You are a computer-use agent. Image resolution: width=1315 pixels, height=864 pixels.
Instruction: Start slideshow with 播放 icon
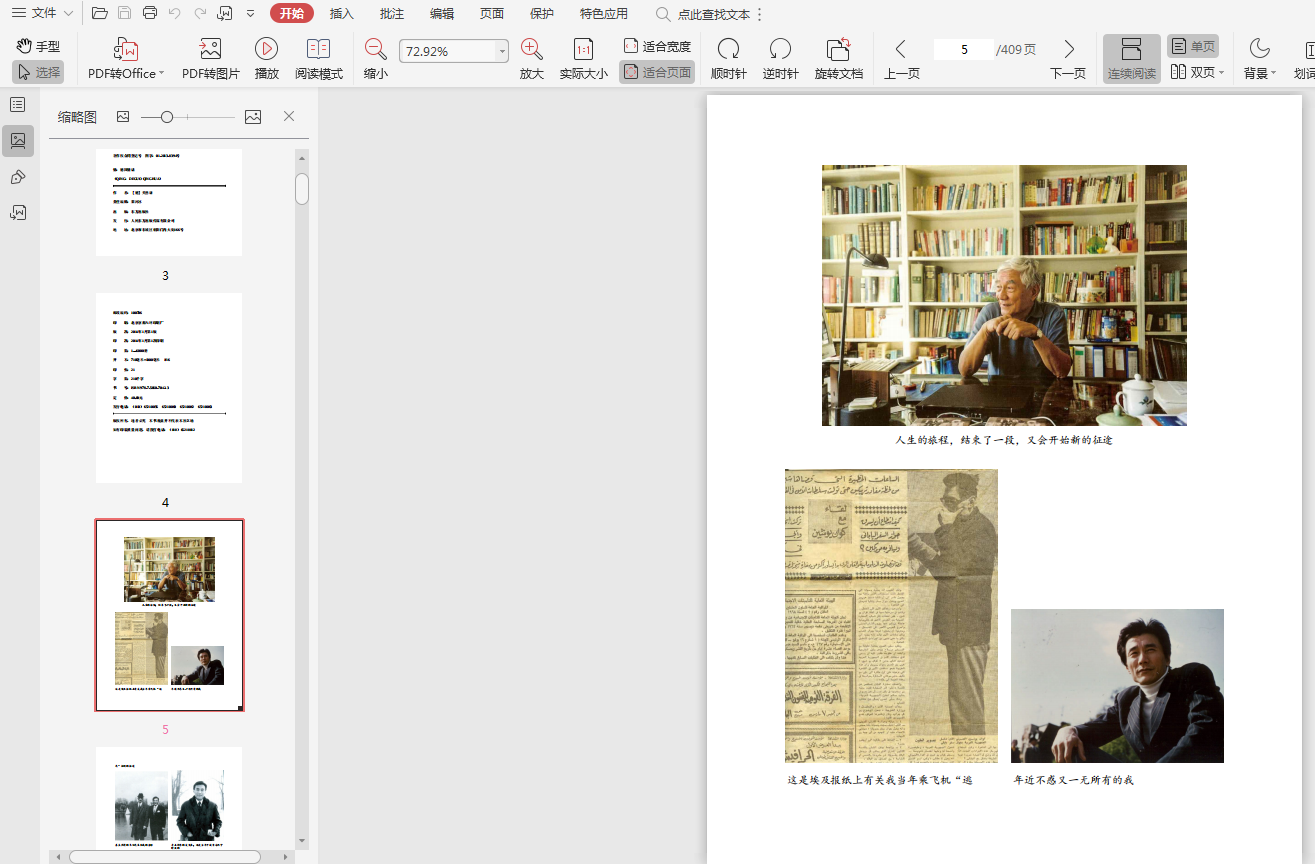tap(266, 50)
